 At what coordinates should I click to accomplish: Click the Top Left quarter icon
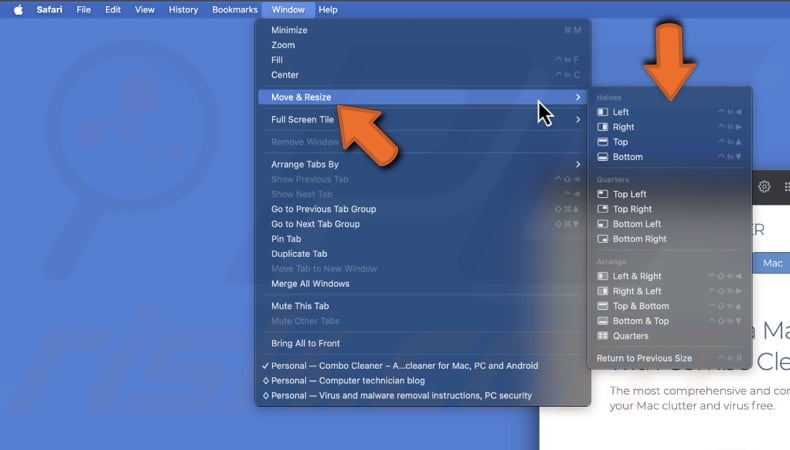(x=603, y=194)
